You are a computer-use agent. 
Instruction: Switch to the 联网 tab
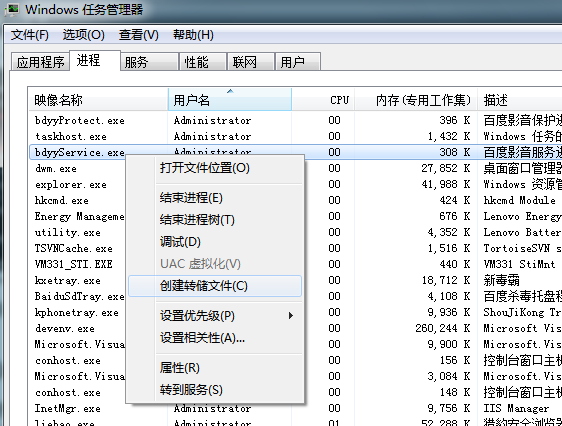coord(251,62)
